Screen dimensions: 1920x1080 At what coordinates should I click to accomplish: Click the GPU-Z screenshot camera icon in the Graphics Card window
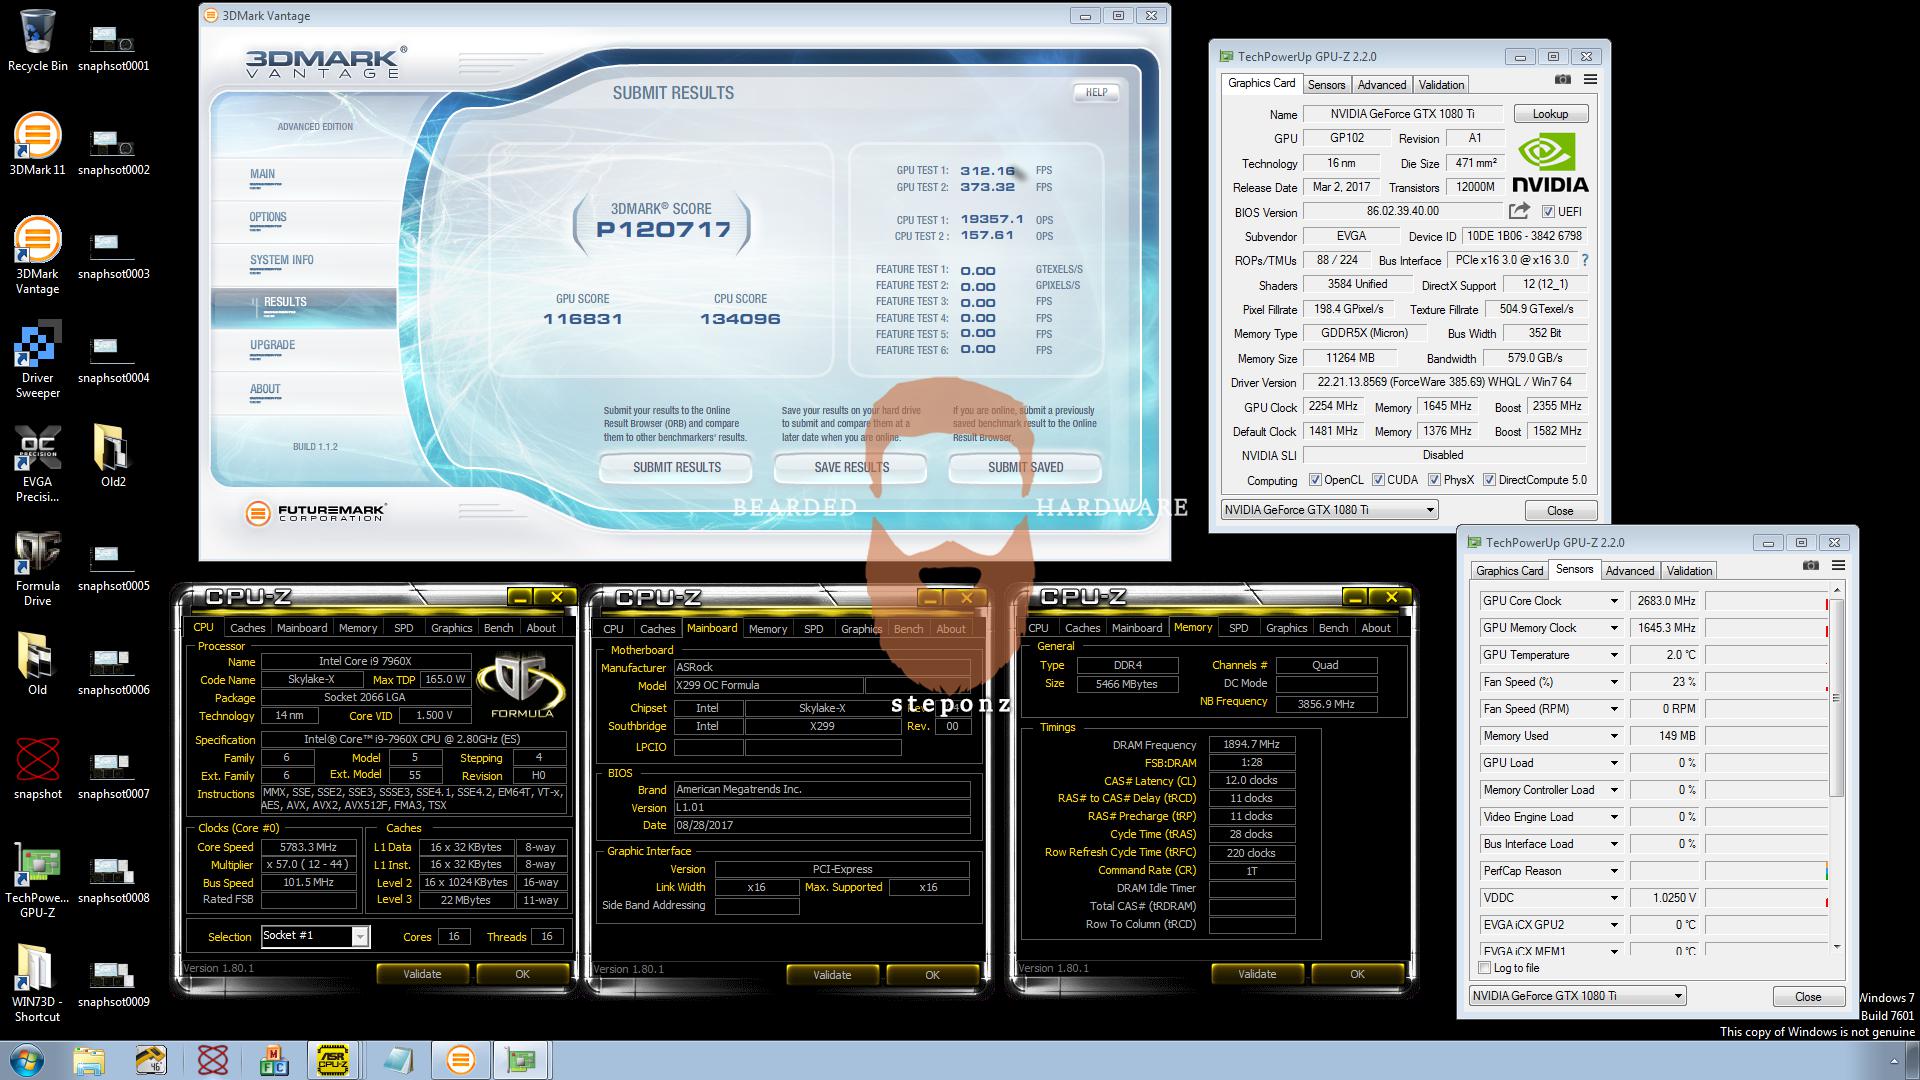pos(1563,80)
